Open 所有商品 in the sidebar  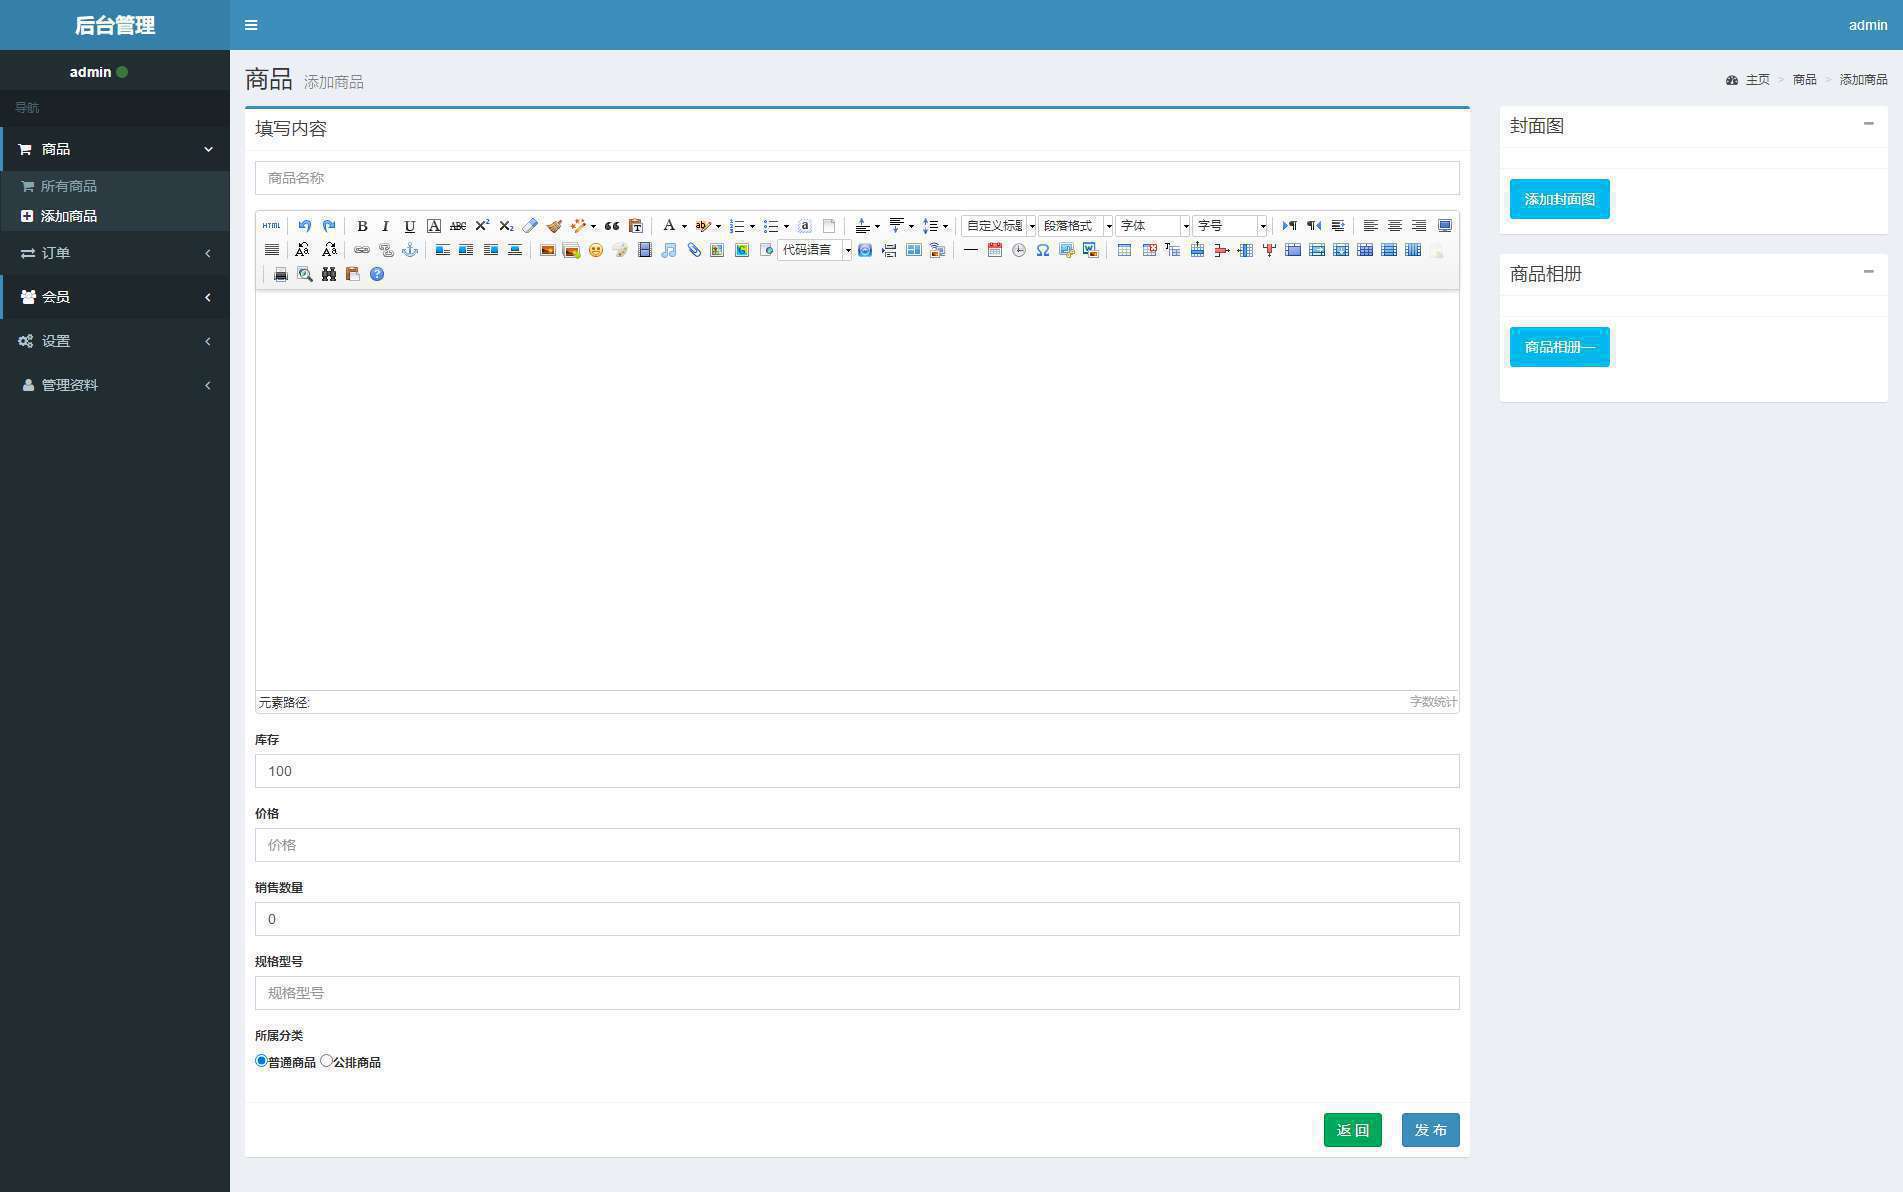[115, 186]
